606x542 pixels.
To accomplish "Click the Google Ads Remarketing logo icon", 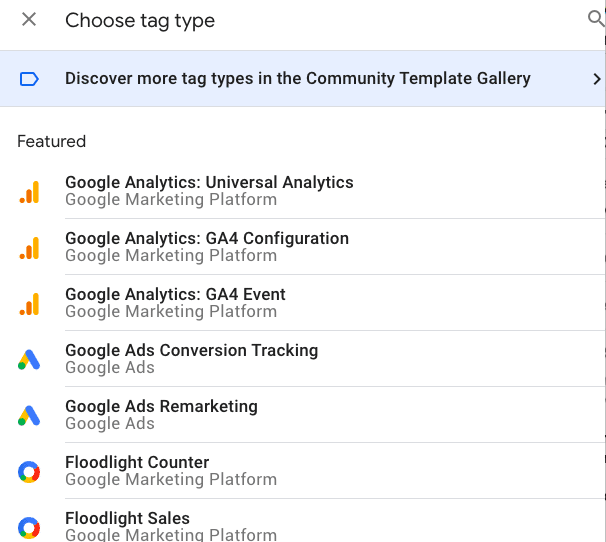I will (x=29, y=416).
